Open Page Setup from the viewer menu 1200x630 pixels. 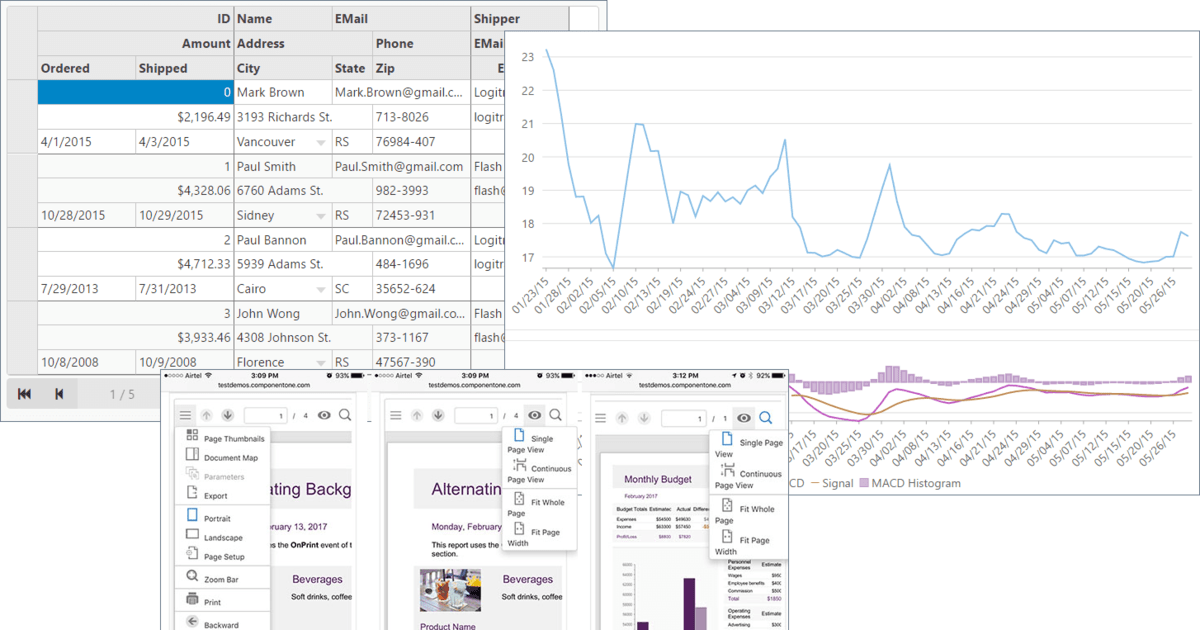pyautogui.click(x=192, y=555)
